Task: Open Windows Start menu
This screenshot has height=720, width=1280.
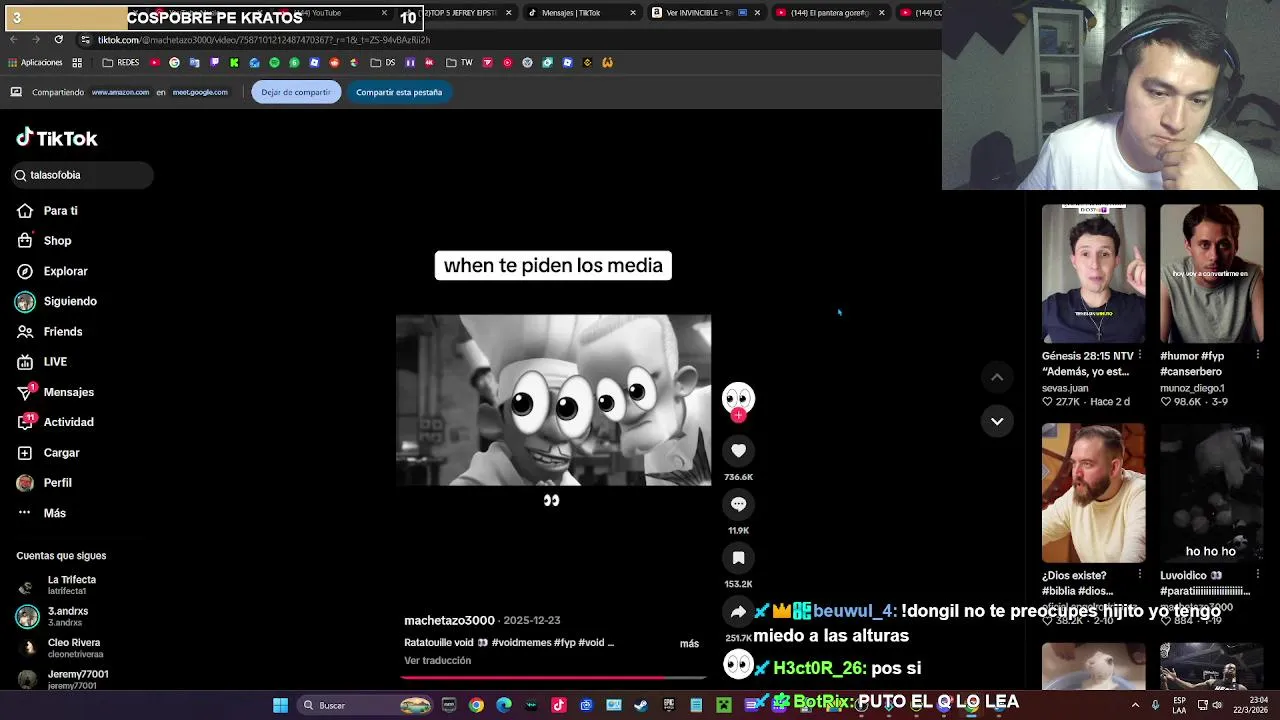Action: coord(281,705)
